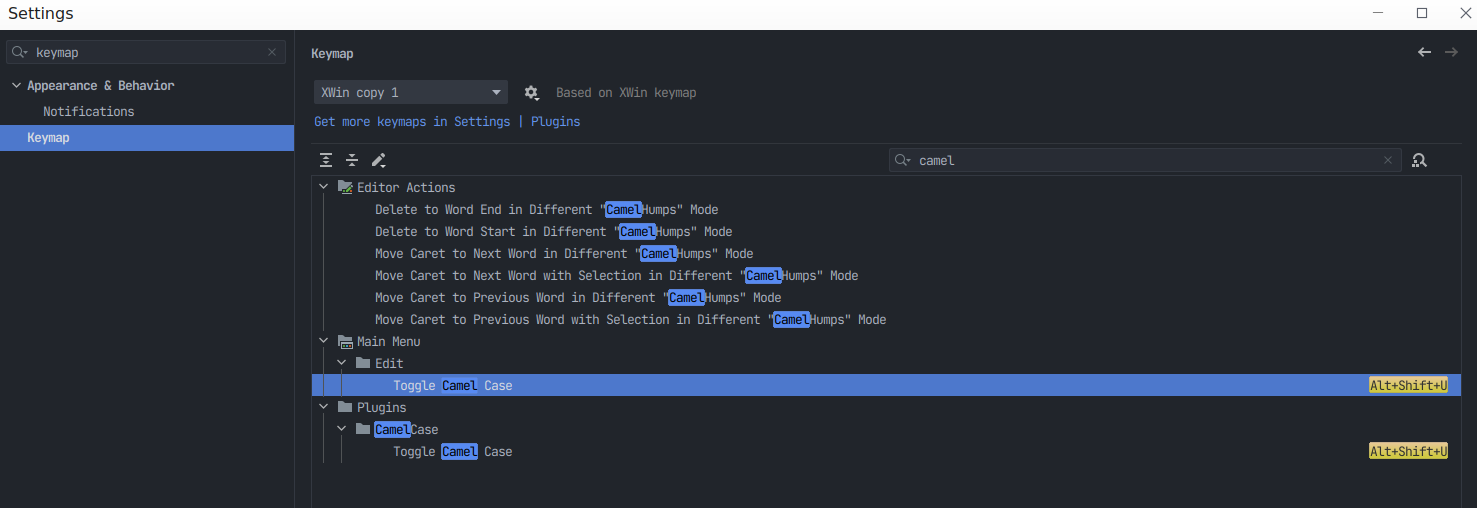
Task: Select Keymap in settings sidebar
Action: pos(147,138)
